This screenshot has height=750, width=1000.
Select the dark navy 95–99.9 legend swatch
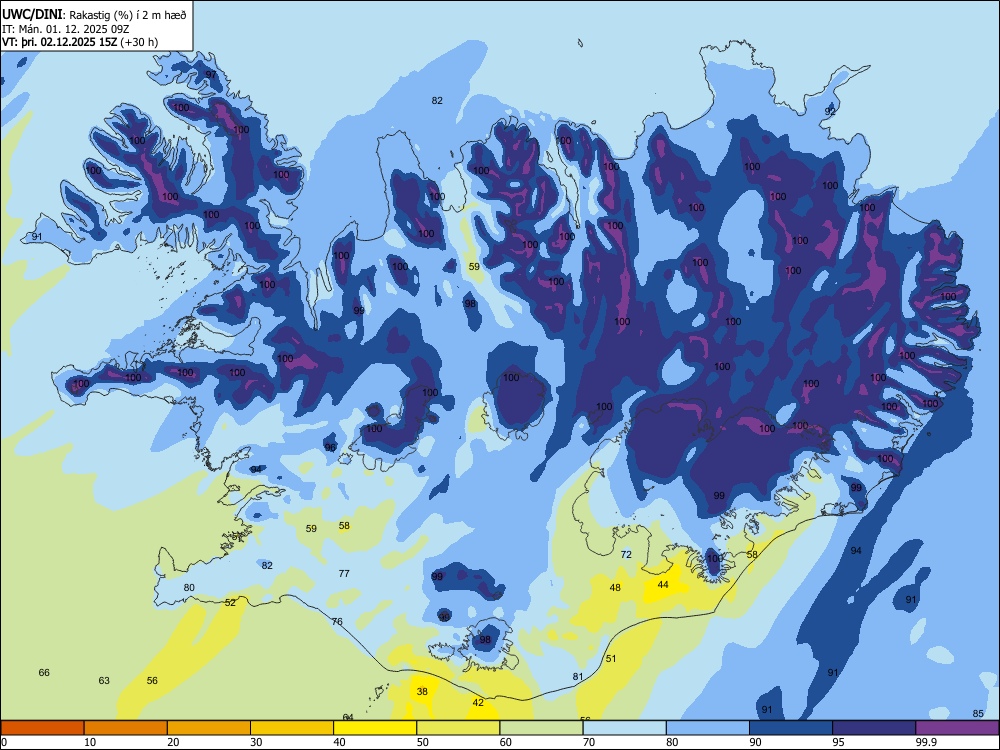point(874,728)
